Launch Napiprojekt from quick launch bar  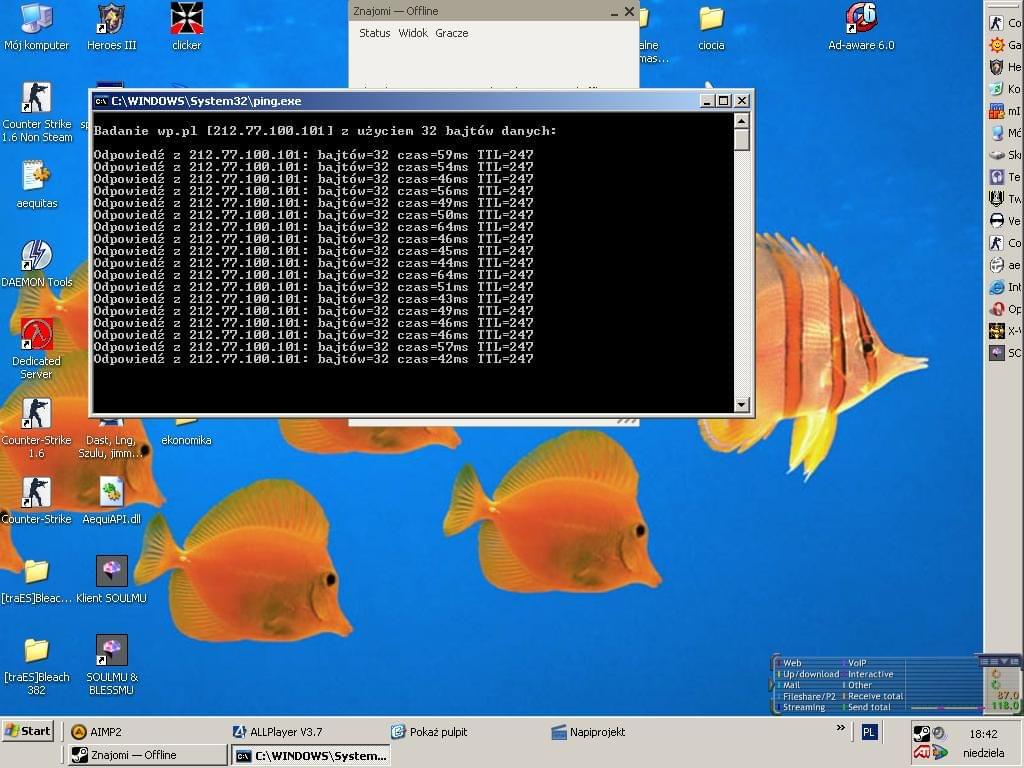tap(588, 732)
